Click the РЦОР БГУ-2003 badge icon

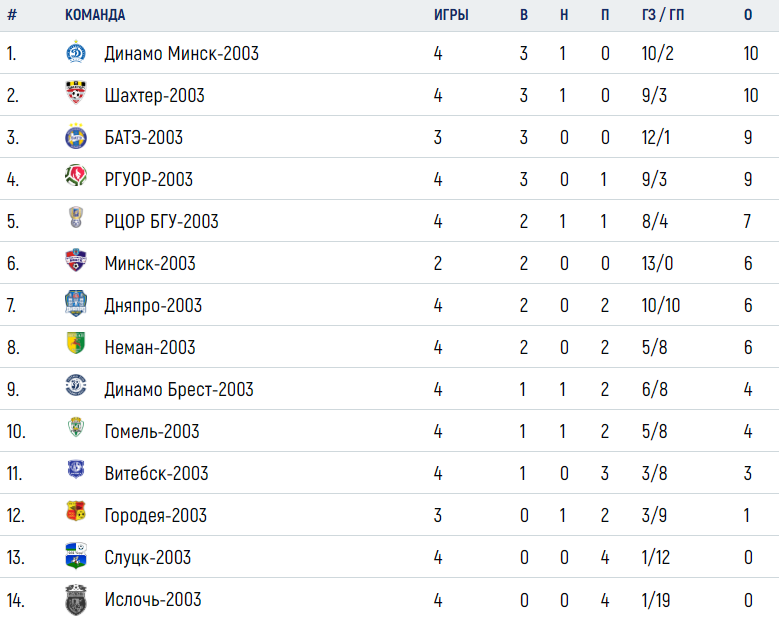click(x=76, y=218)
